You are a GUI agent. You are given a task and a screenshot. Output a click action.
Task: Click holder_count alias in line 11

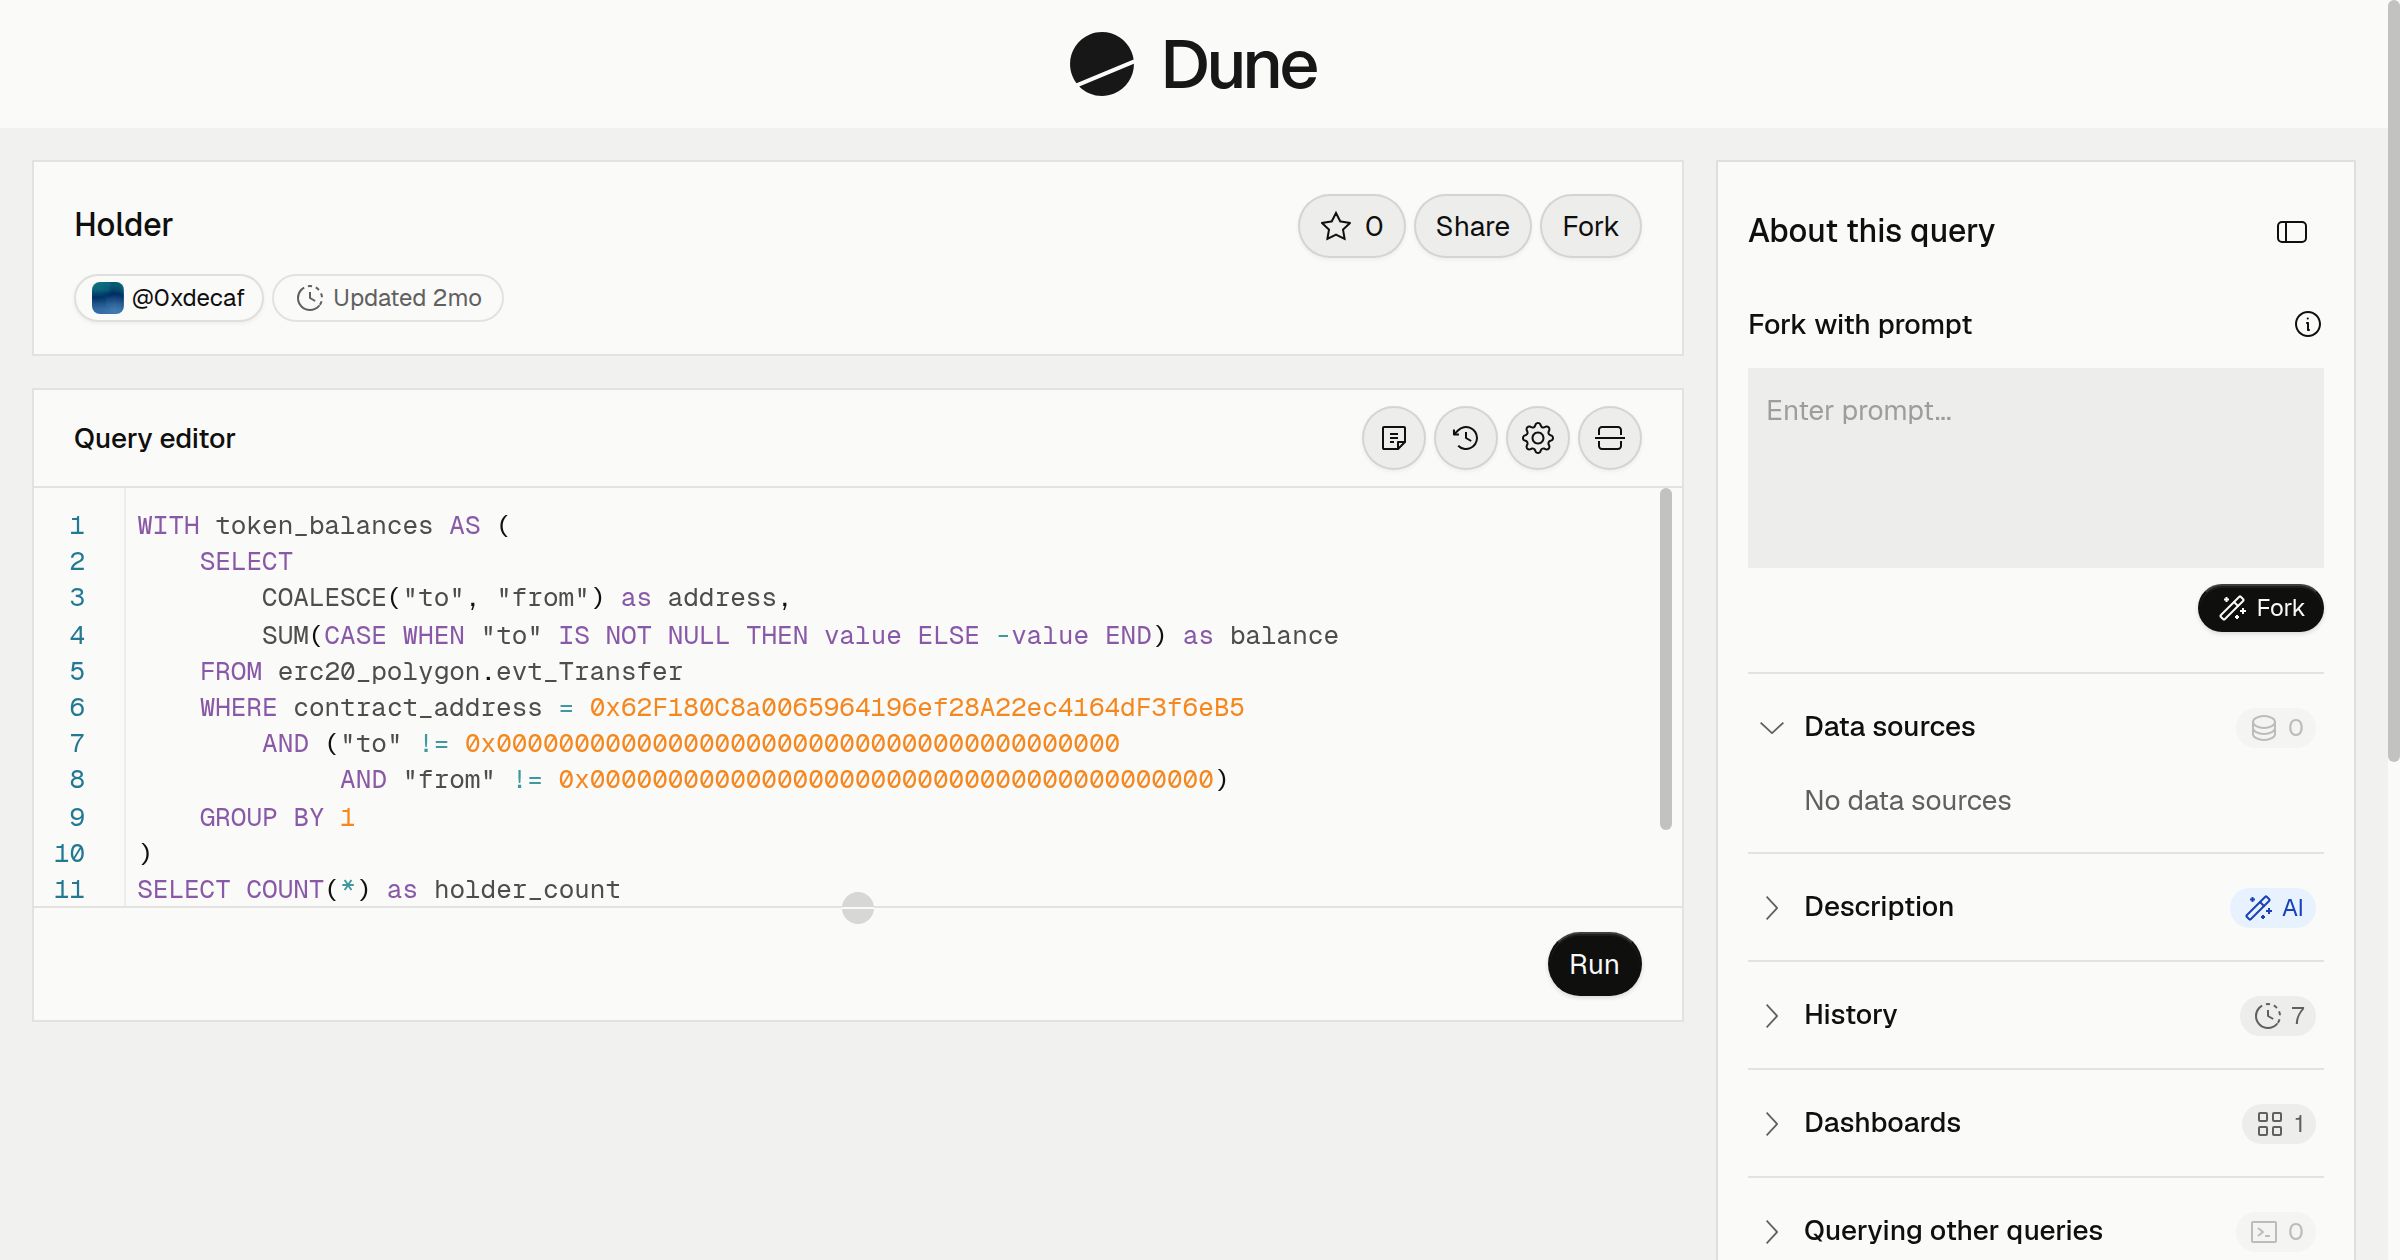(527, 890)
